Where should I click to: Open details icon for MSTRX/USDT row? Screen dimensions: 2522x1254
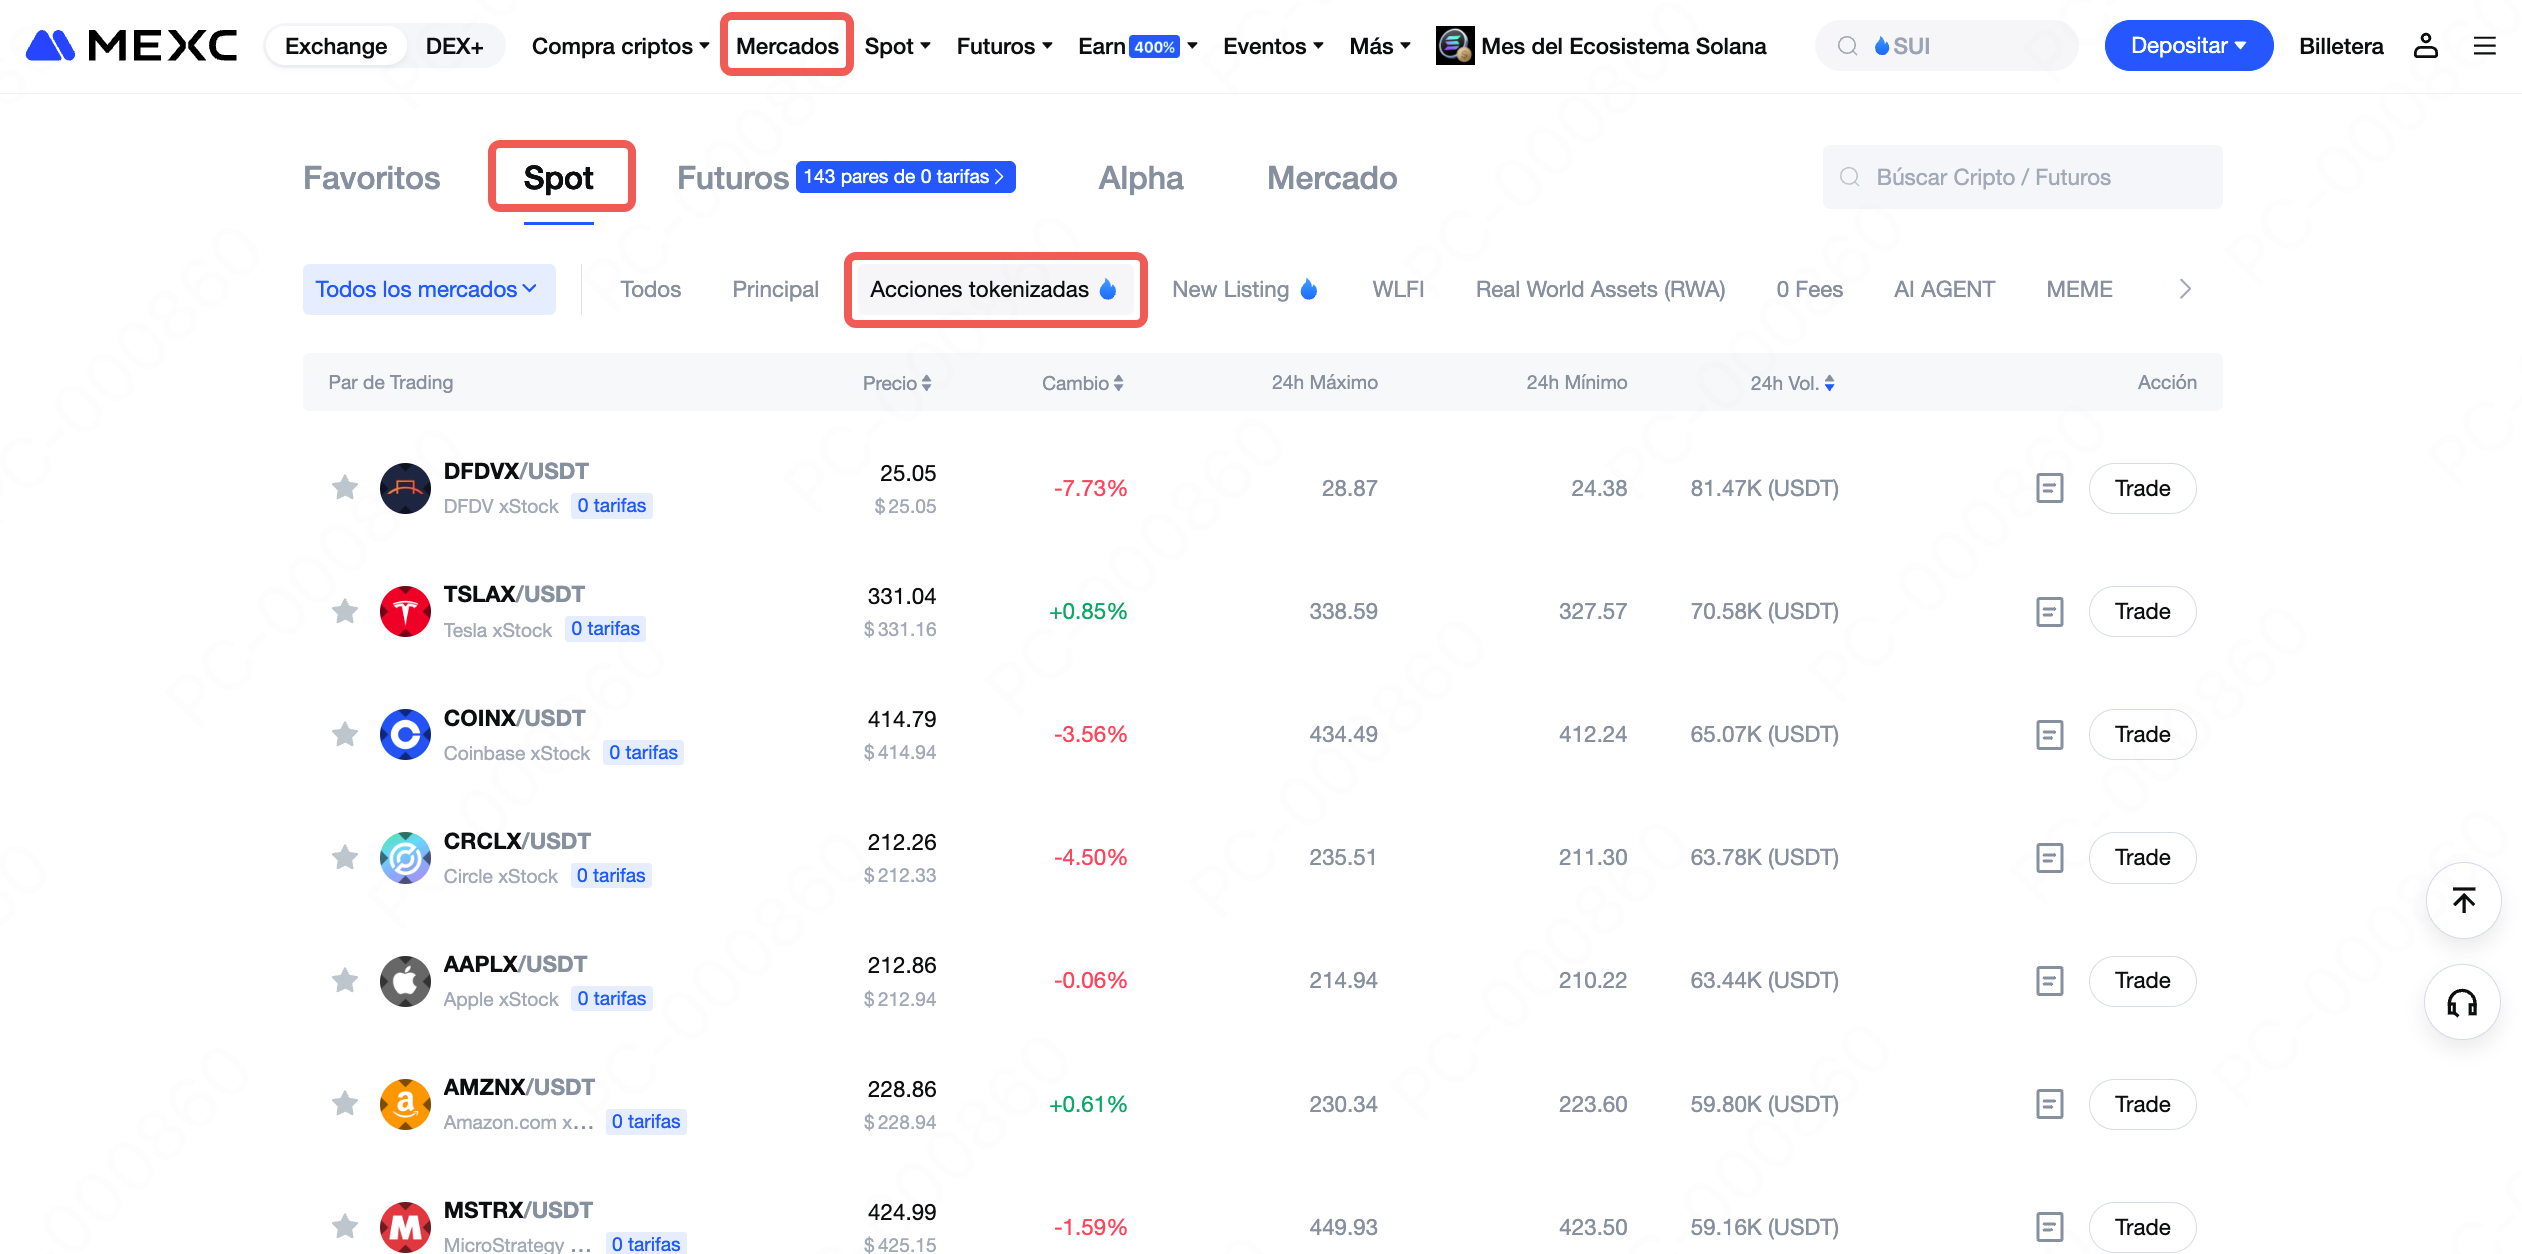click(x=2050, y=1227)
